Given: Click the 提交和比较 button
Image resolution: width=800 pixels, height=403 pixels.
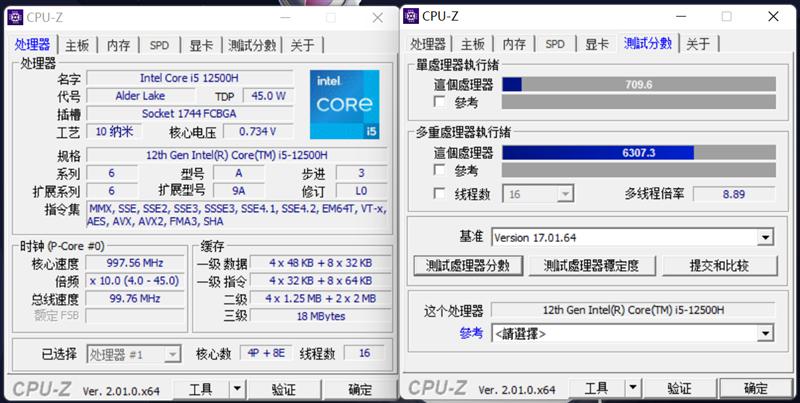Looking at the screenshot, I should pyautogui.click(x=719, y=266).
